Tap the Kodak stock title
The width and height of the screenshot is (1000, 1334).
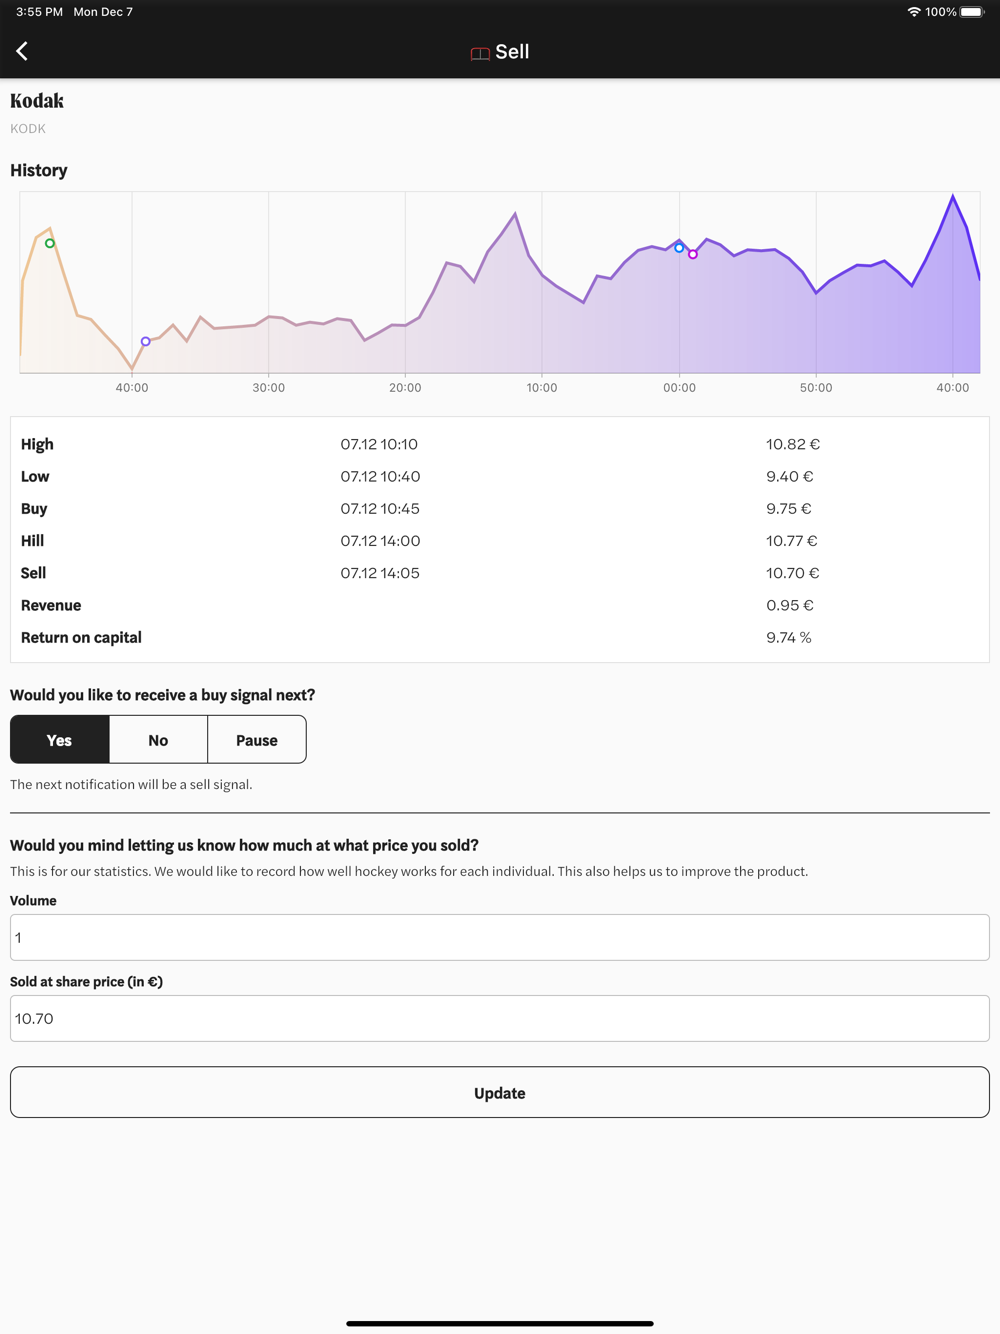pos(37,101)
